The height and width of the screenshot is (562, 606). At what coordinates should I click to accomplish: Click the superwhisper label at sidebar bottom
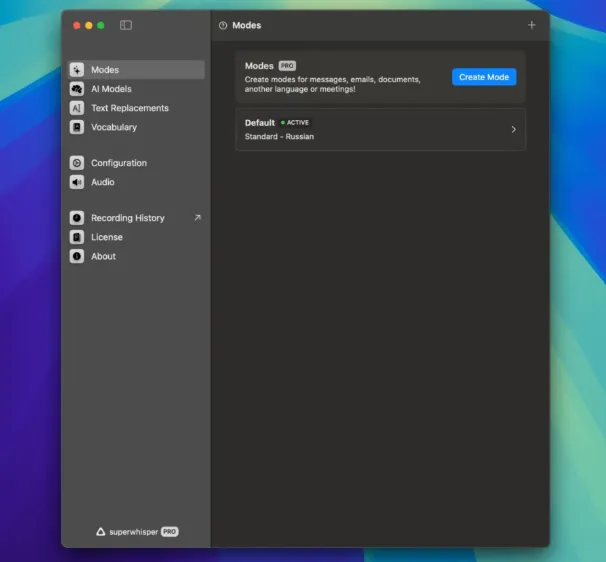point(134,532)
